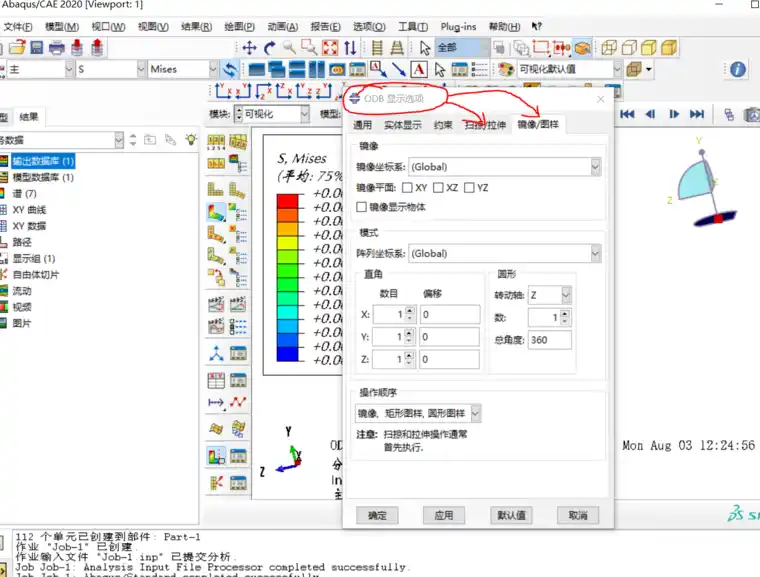Click the red legend color swatch
Viewport: 760px width, 577px height.
pyautogui.click(x=287, y=201)
